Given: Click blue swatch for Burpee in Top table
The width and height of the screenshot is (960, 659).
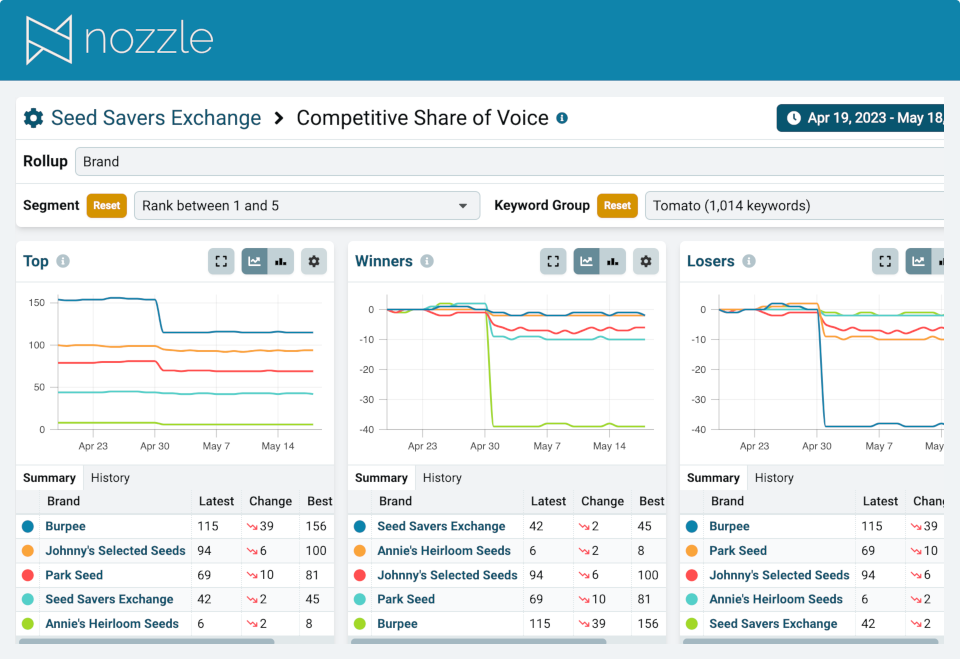Looking at the screenshot, I should click(x=28, y=526).
